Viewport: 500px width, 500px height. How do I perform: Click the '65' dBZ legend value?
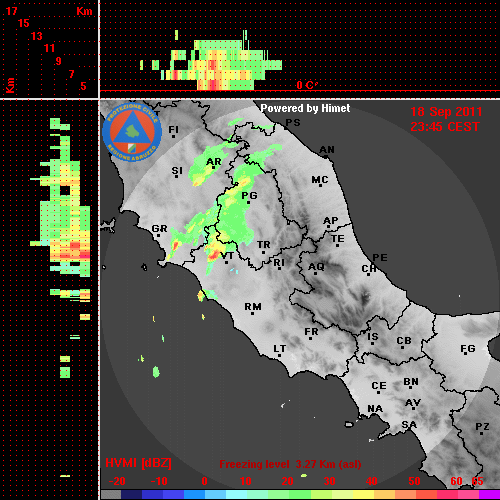click(477, 481)
